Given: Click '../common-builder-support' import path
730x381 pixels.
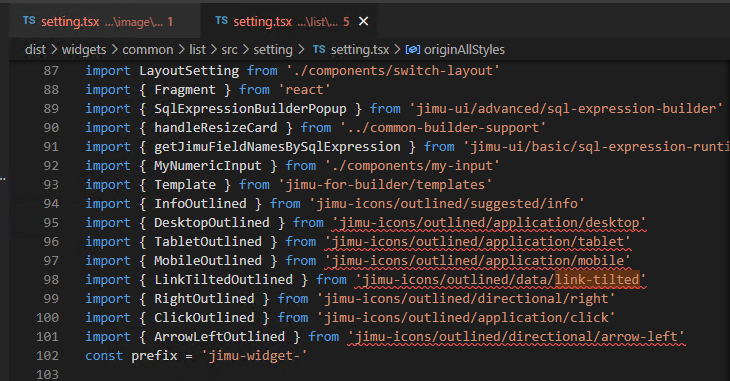Looking at the screenshot, I should [443, 128].
